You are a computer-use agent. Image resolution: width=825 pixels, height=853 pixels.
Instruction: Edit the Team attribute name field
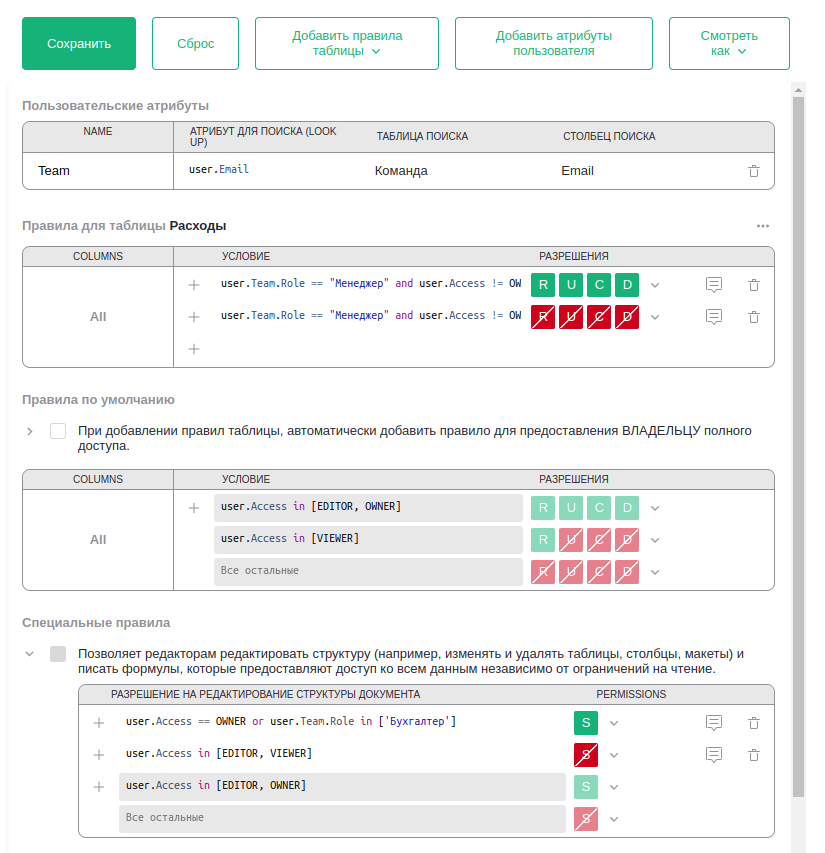coord(98,171)
